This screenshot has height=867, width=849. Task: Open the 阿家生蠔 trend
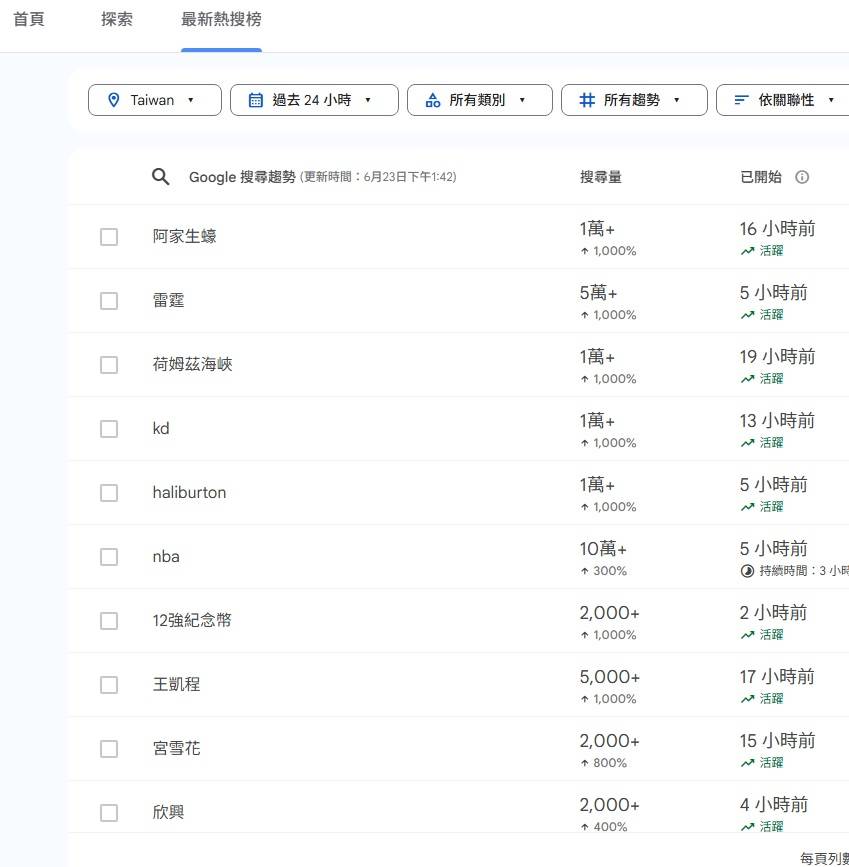point(184,237)
